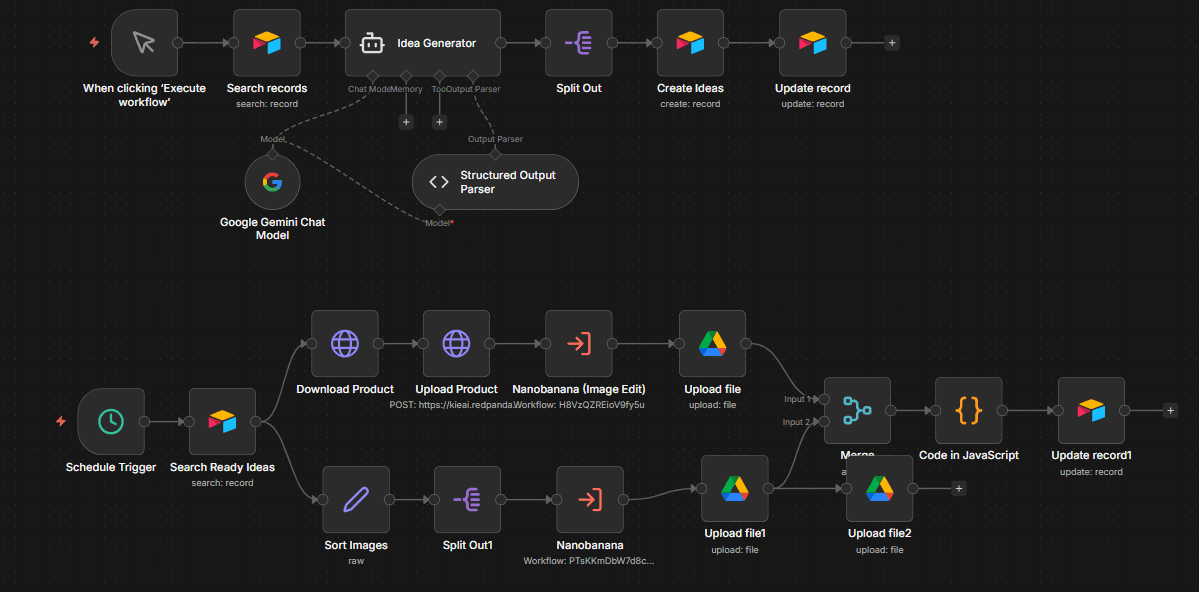Screen dimensions: 1199x592
Task: Add a node after Update record1
Action: point(1170,410)
